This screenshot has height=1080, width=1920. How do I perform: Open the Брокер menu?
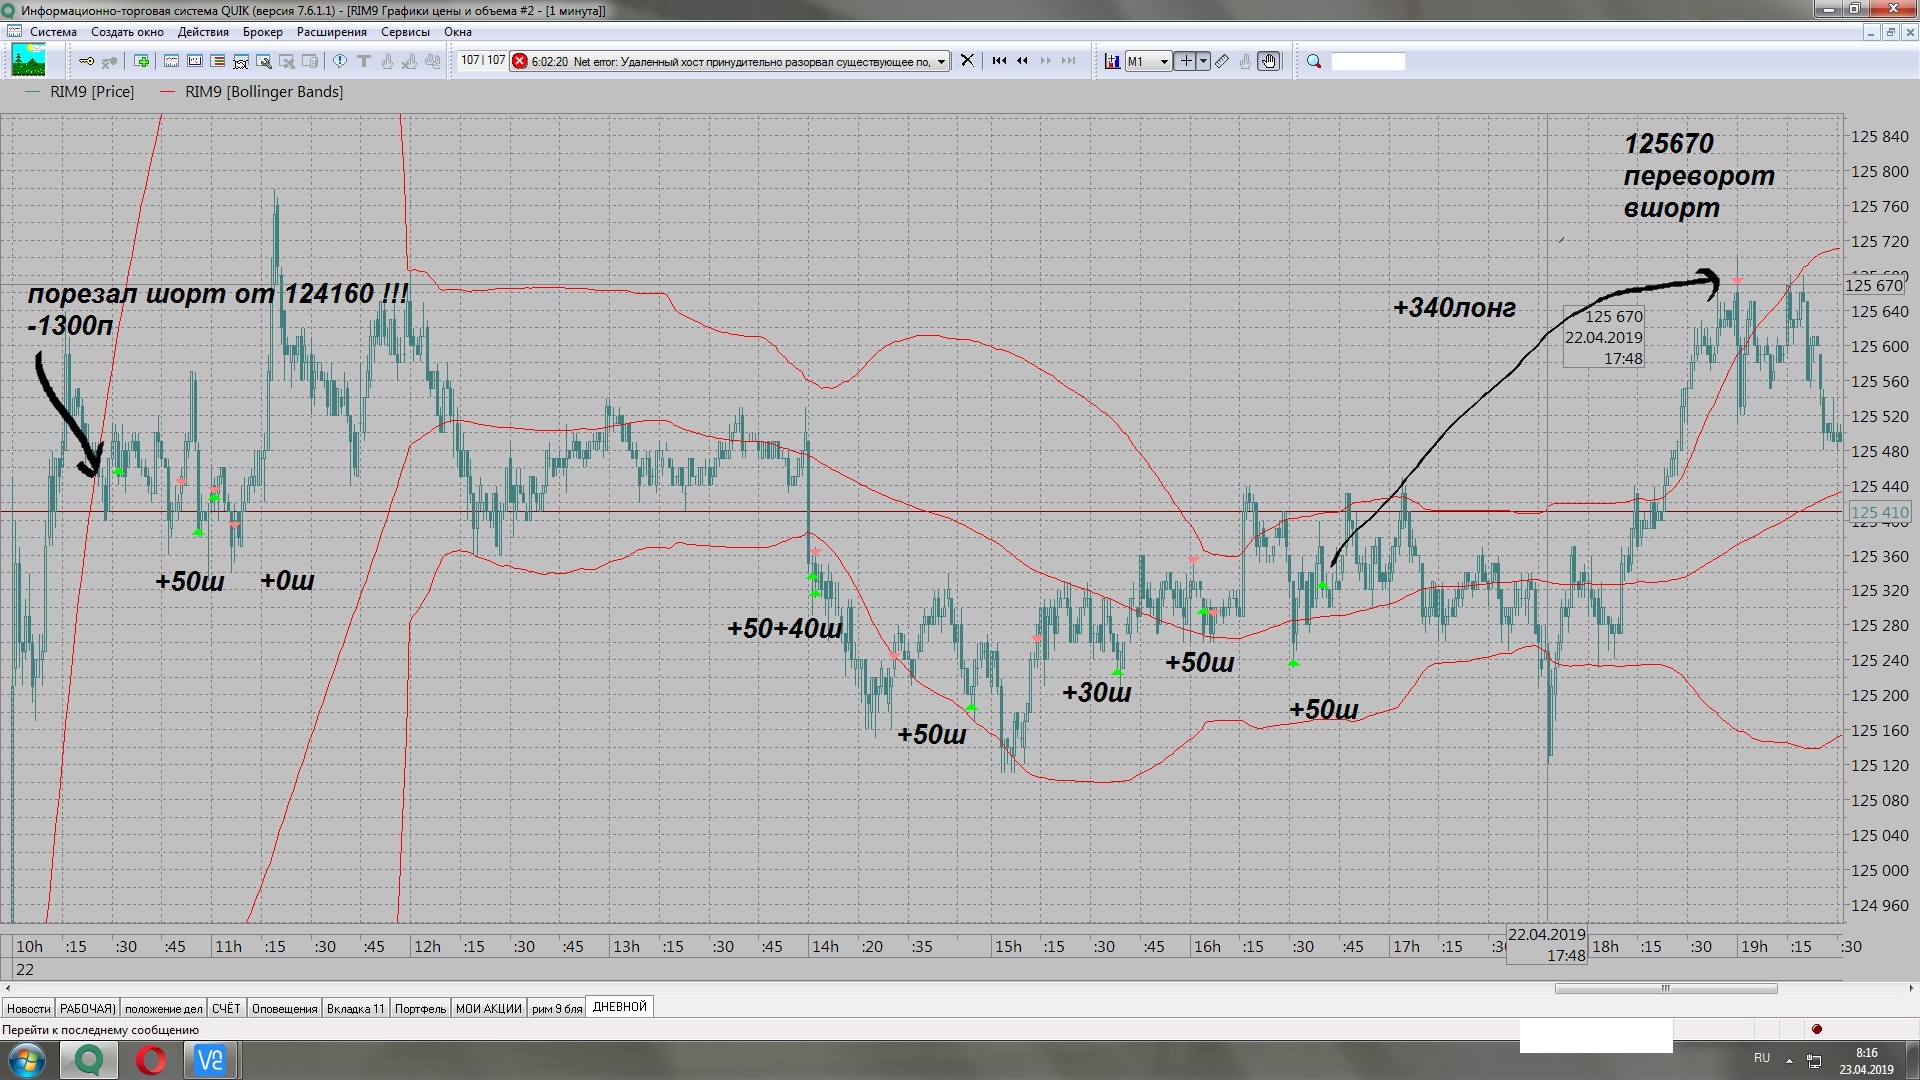pyautogui.click(x=262, y=32)
